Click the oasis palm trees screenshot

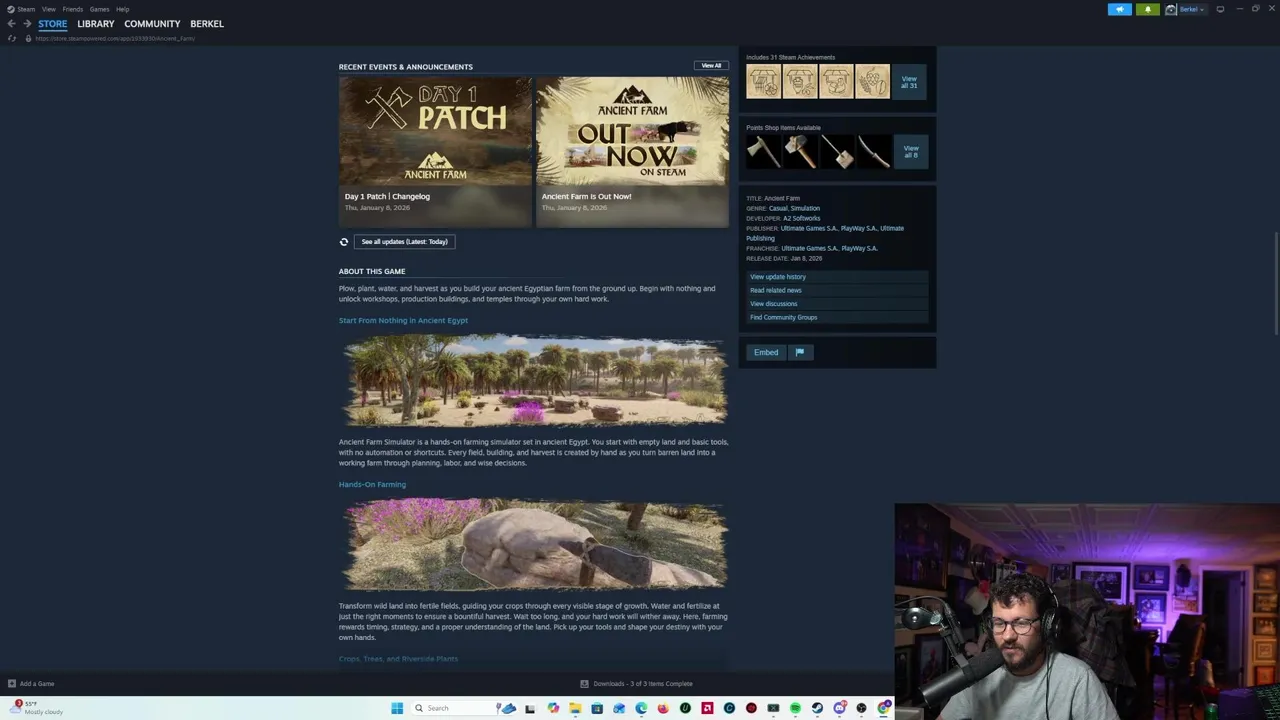(533, 380)
